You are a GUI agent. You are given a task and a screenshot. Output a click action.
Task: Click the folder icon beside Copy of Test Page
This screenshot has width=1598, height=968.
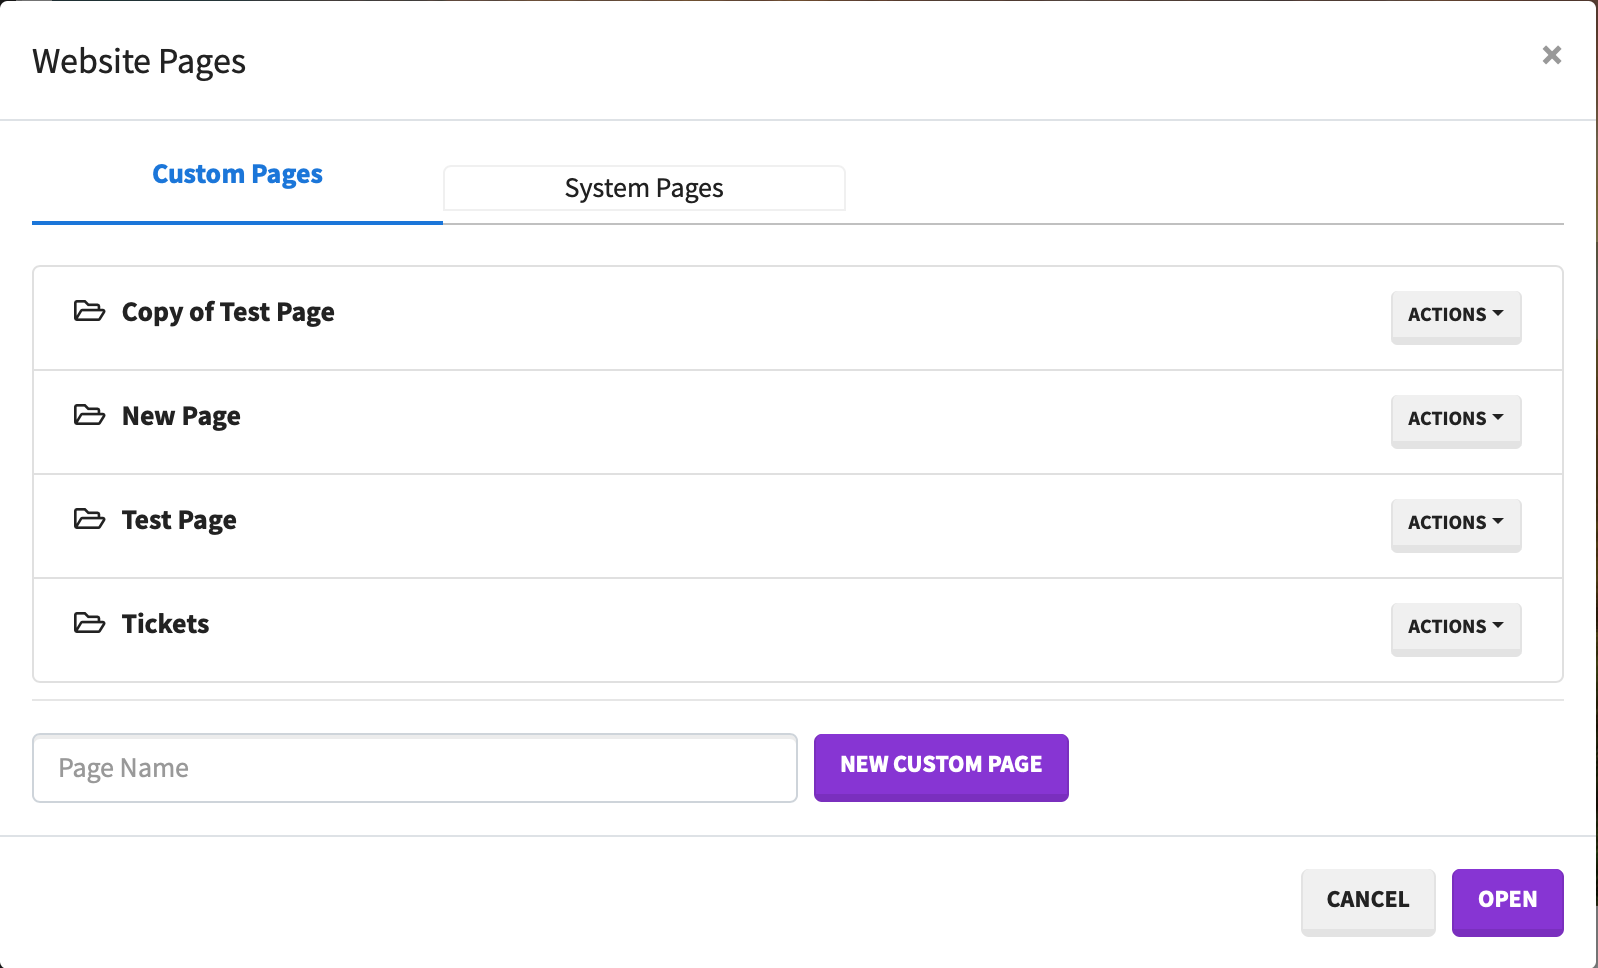click(x=89, y=311)
